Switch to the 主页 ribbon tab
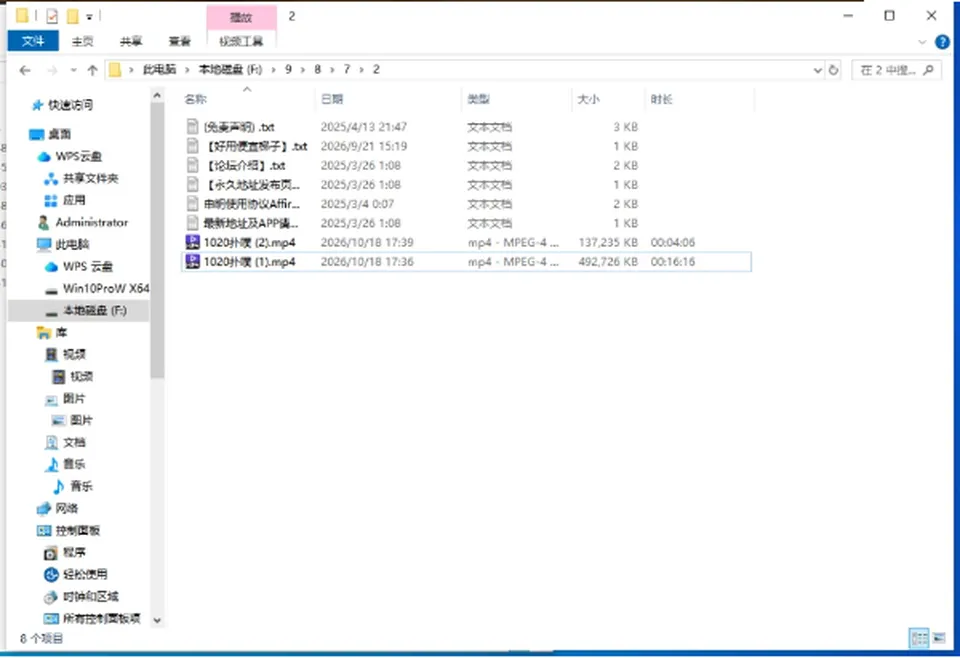This screenshot has height=658, width=960. coord(82,41)
